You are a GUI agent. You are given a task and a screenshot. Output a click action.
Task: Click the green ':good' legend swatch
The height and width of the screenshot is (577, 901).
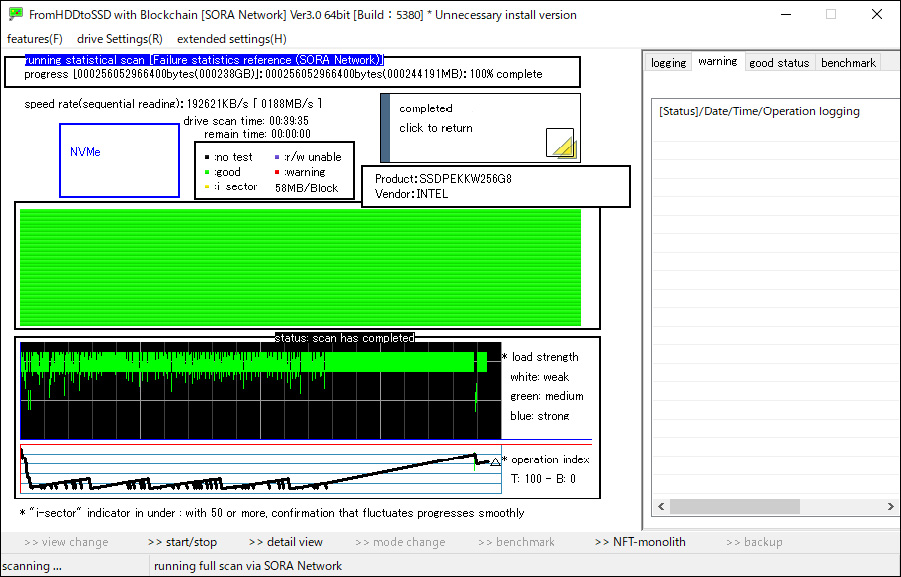coord(207,172)
